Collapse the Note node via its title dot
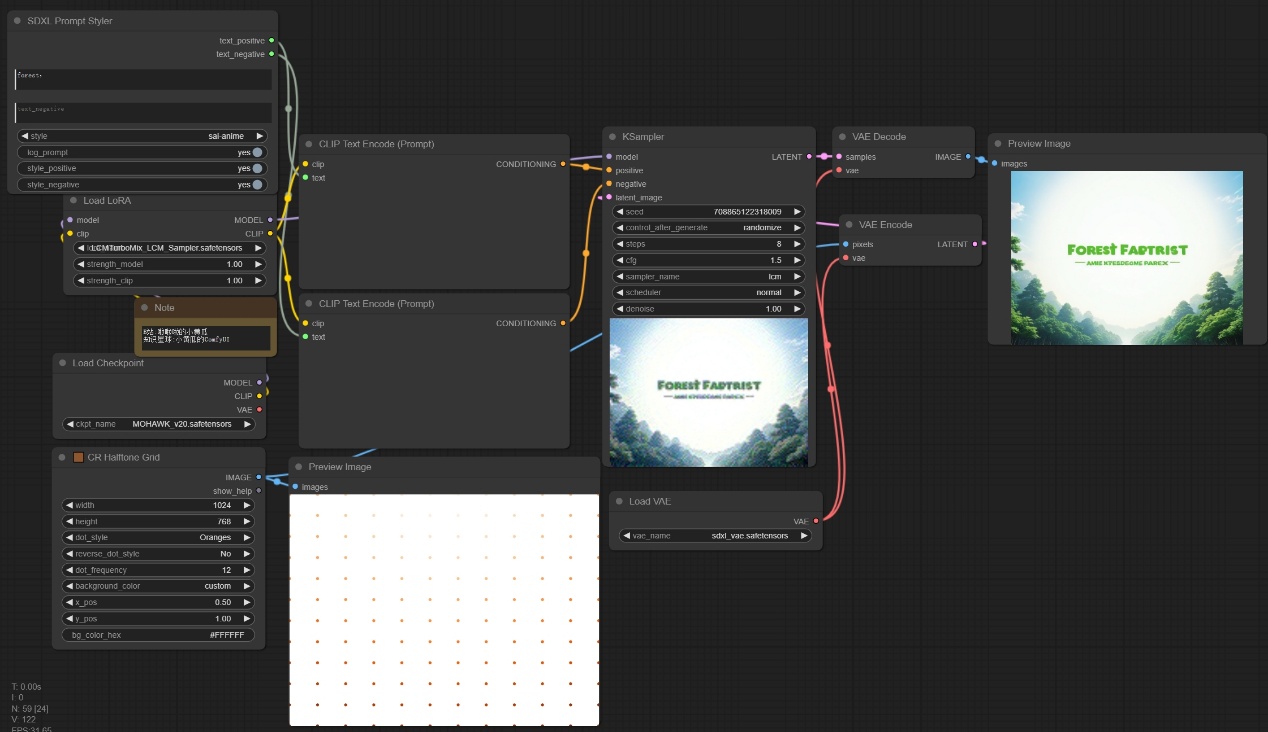This screenshot has width=1268, height=732. click(x=144, y=308)
